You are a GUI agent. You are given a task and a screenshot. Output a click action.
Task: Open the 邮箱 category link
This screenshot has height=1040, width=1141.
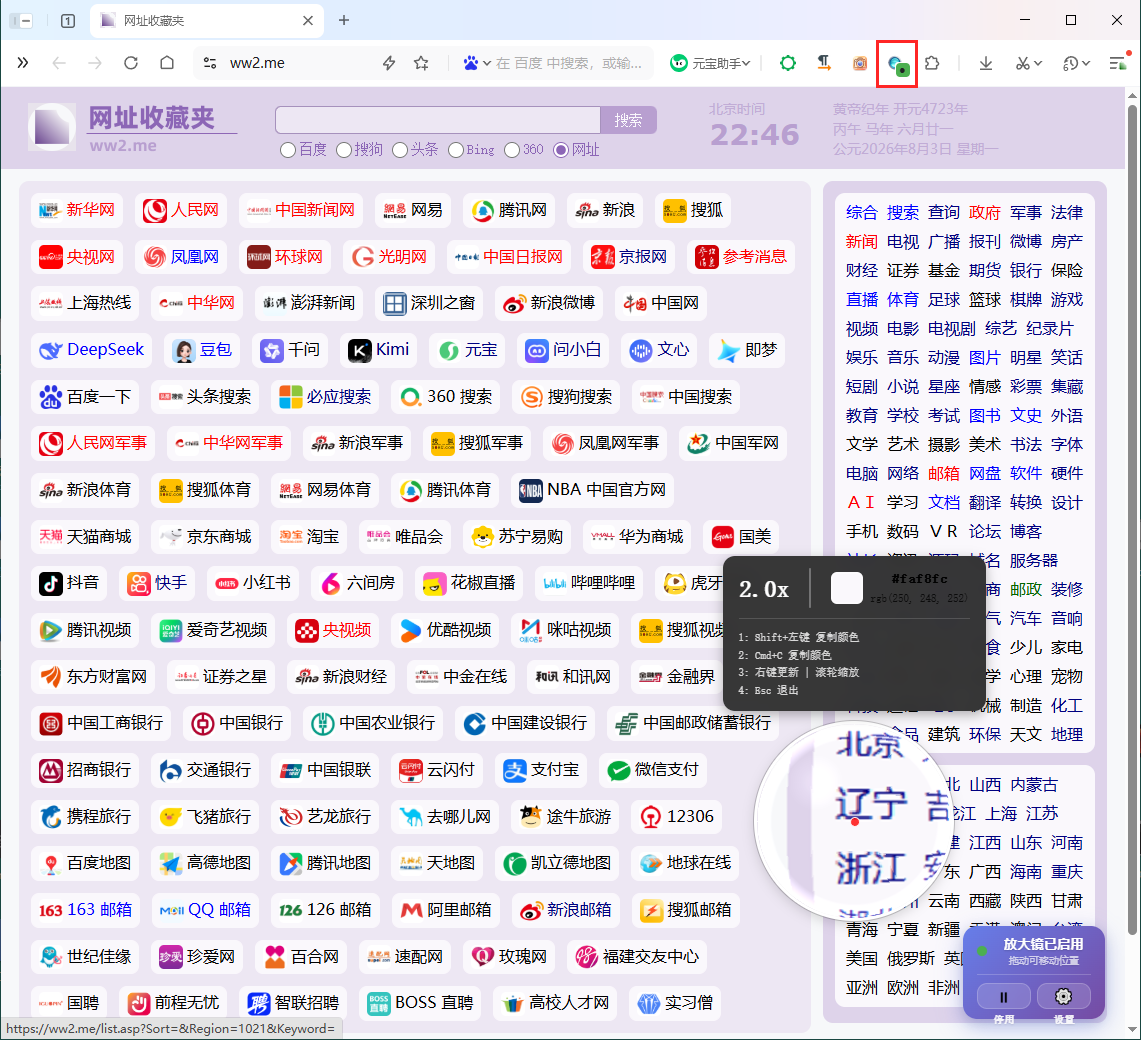(x=944, y=474)
